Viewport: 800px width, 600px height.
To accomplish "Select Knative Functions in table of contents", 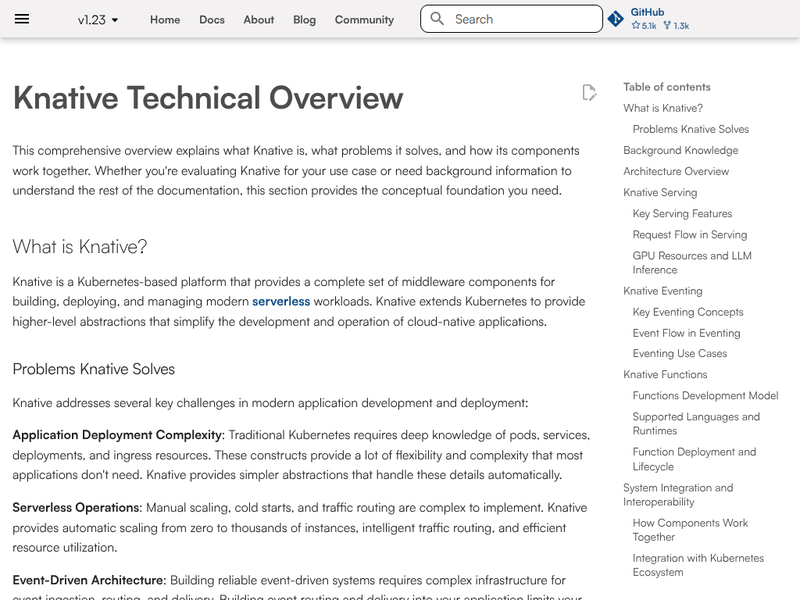I will tap(665, 374).
